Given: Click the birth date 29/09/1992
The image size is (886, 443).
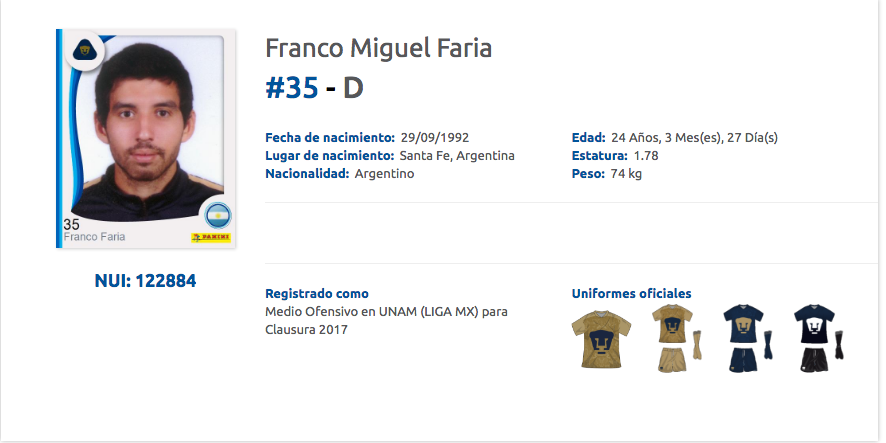Looking at the screenshot, I should click(434, 137).
